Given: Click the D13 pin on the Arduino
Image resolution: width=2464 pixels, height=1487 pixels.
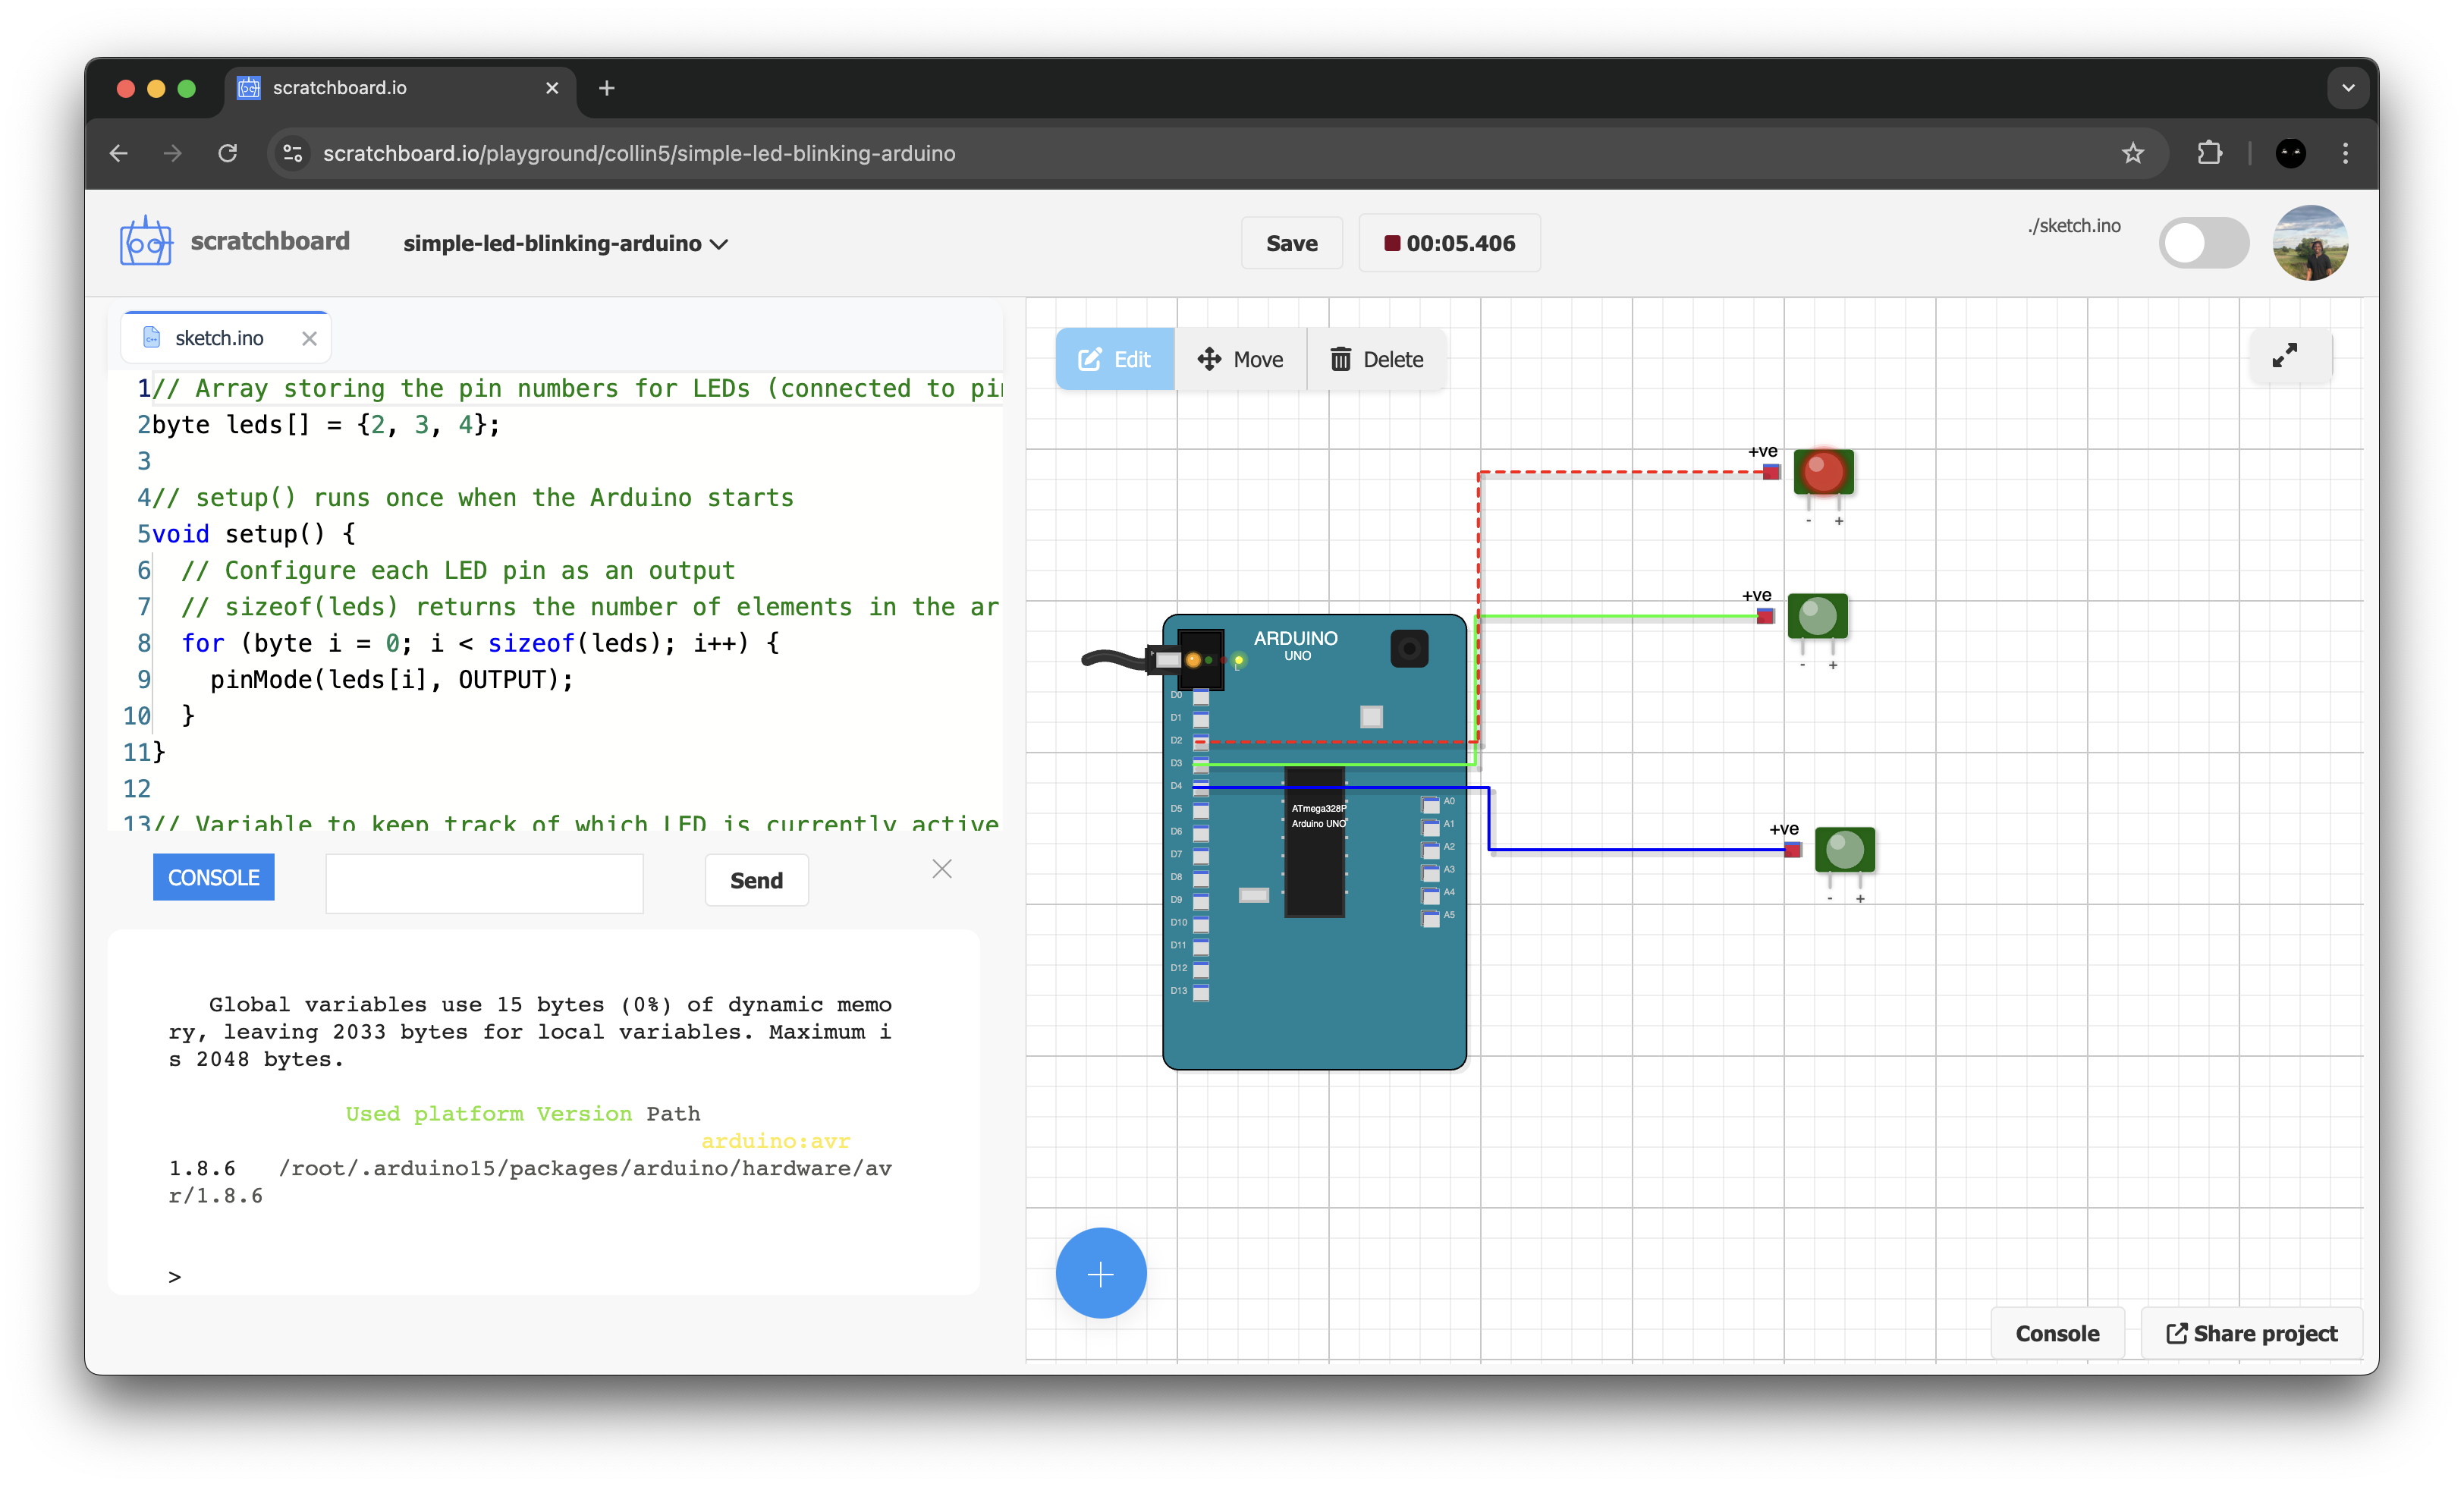Looking at the screenshot, I should click(x=1200, y=992).
